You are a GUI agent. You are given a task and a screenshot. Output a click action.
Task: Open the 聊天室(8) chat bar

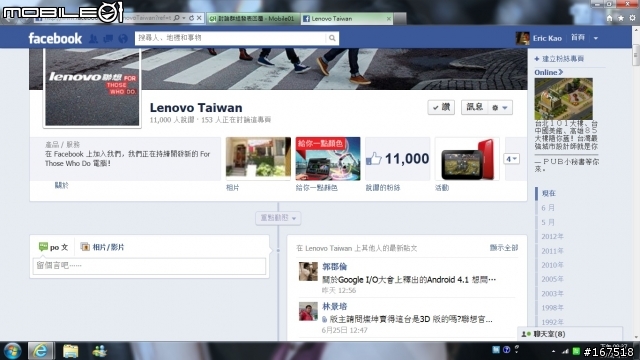(x=570, y=334)
